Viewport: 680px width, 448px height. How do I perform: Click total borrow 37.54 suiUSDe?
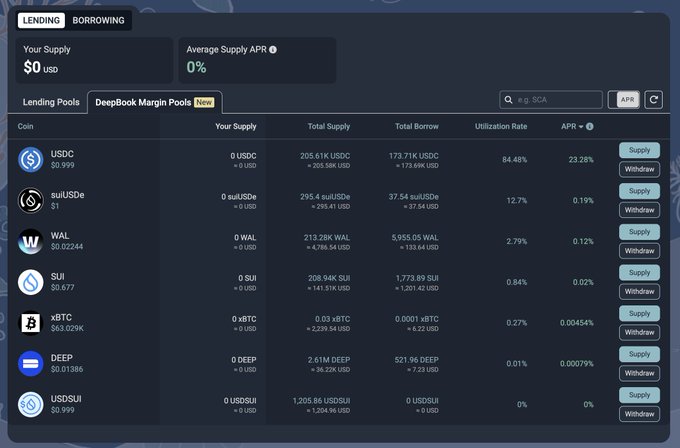tap(414, 196)
